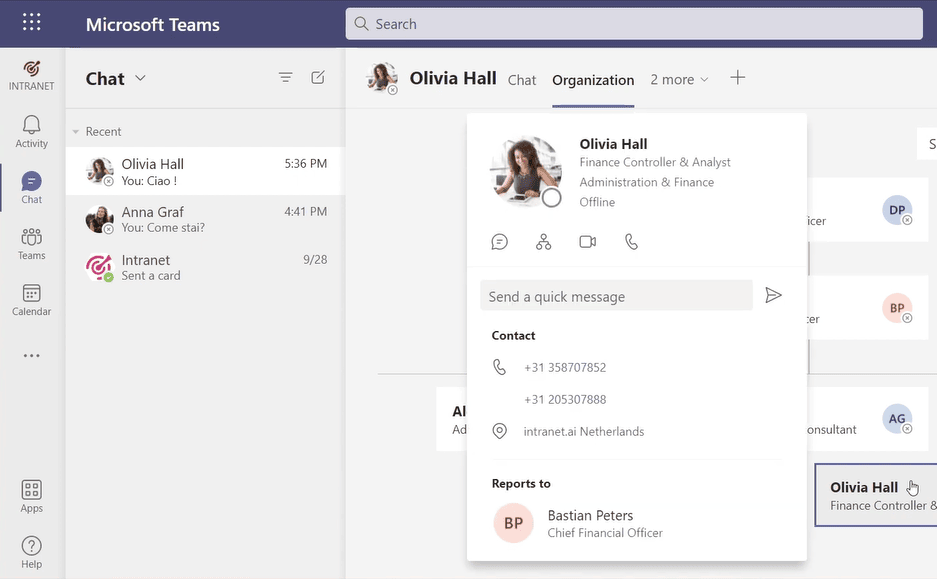937x579 pixels.
Task: Select the Organization tab
Action: (593, 80)
